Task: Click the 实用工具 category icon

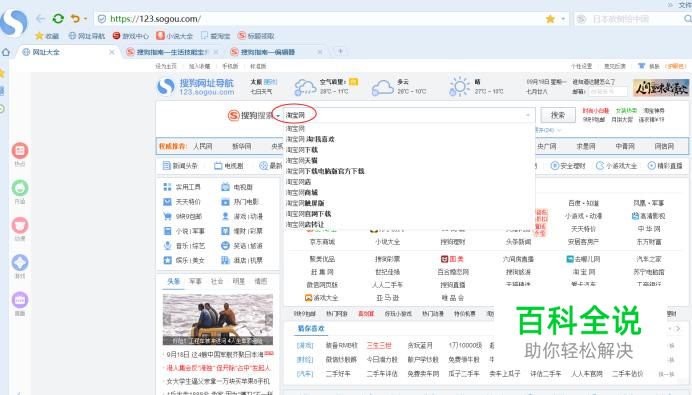Action: coord(167,187)
